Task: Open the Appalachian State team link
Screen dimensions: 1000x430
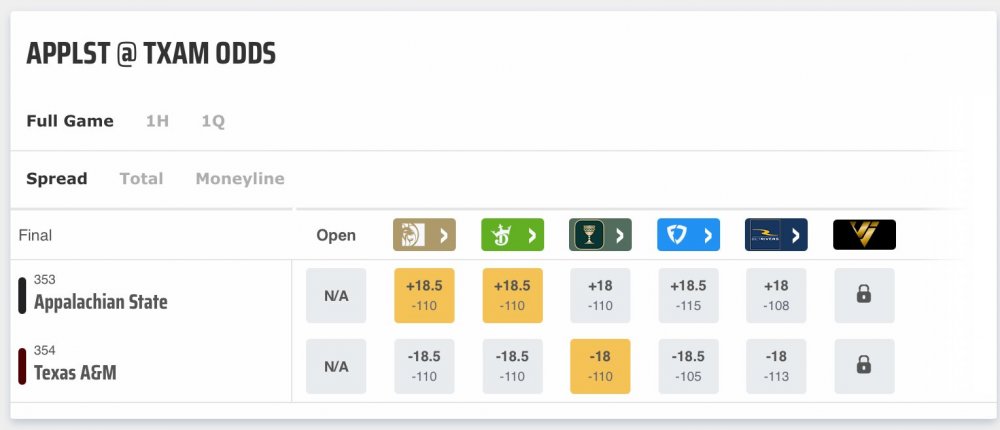Action: pyautogui.click(x=100, y=302)
